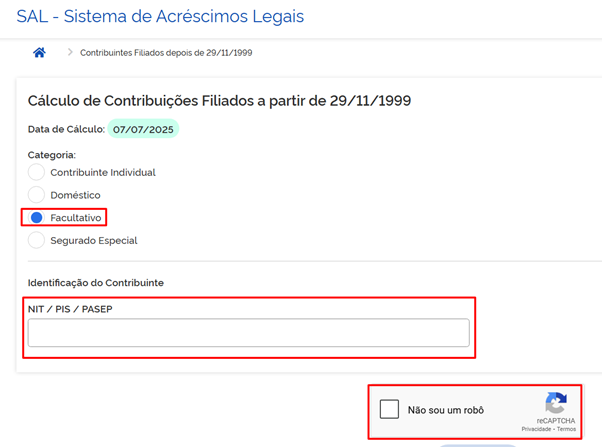This screenshot has width=602, height=447.
Task: Go to the home page icon
Action: [x=39, y=52]
